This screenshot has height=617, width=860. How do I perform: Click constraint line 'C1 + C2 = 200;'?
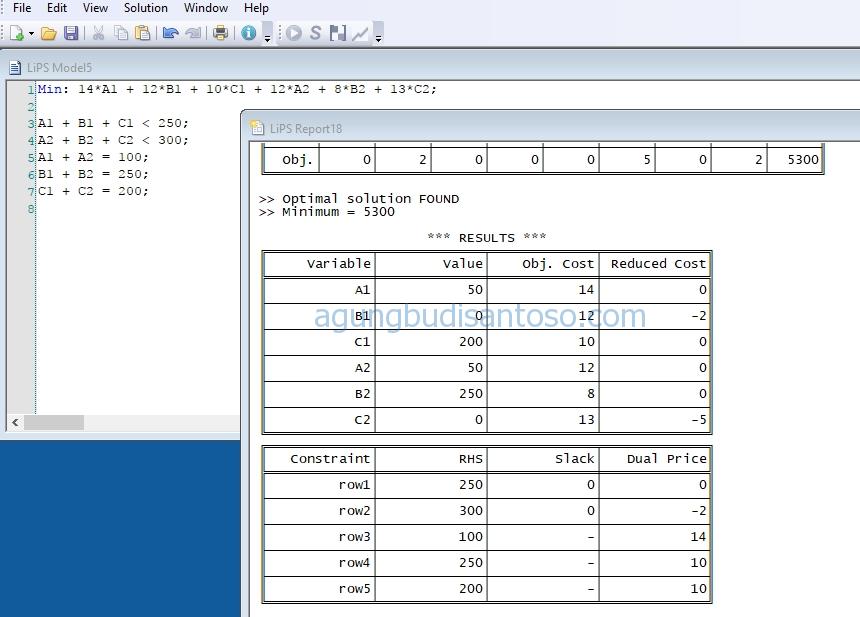(x=93, y=191)
